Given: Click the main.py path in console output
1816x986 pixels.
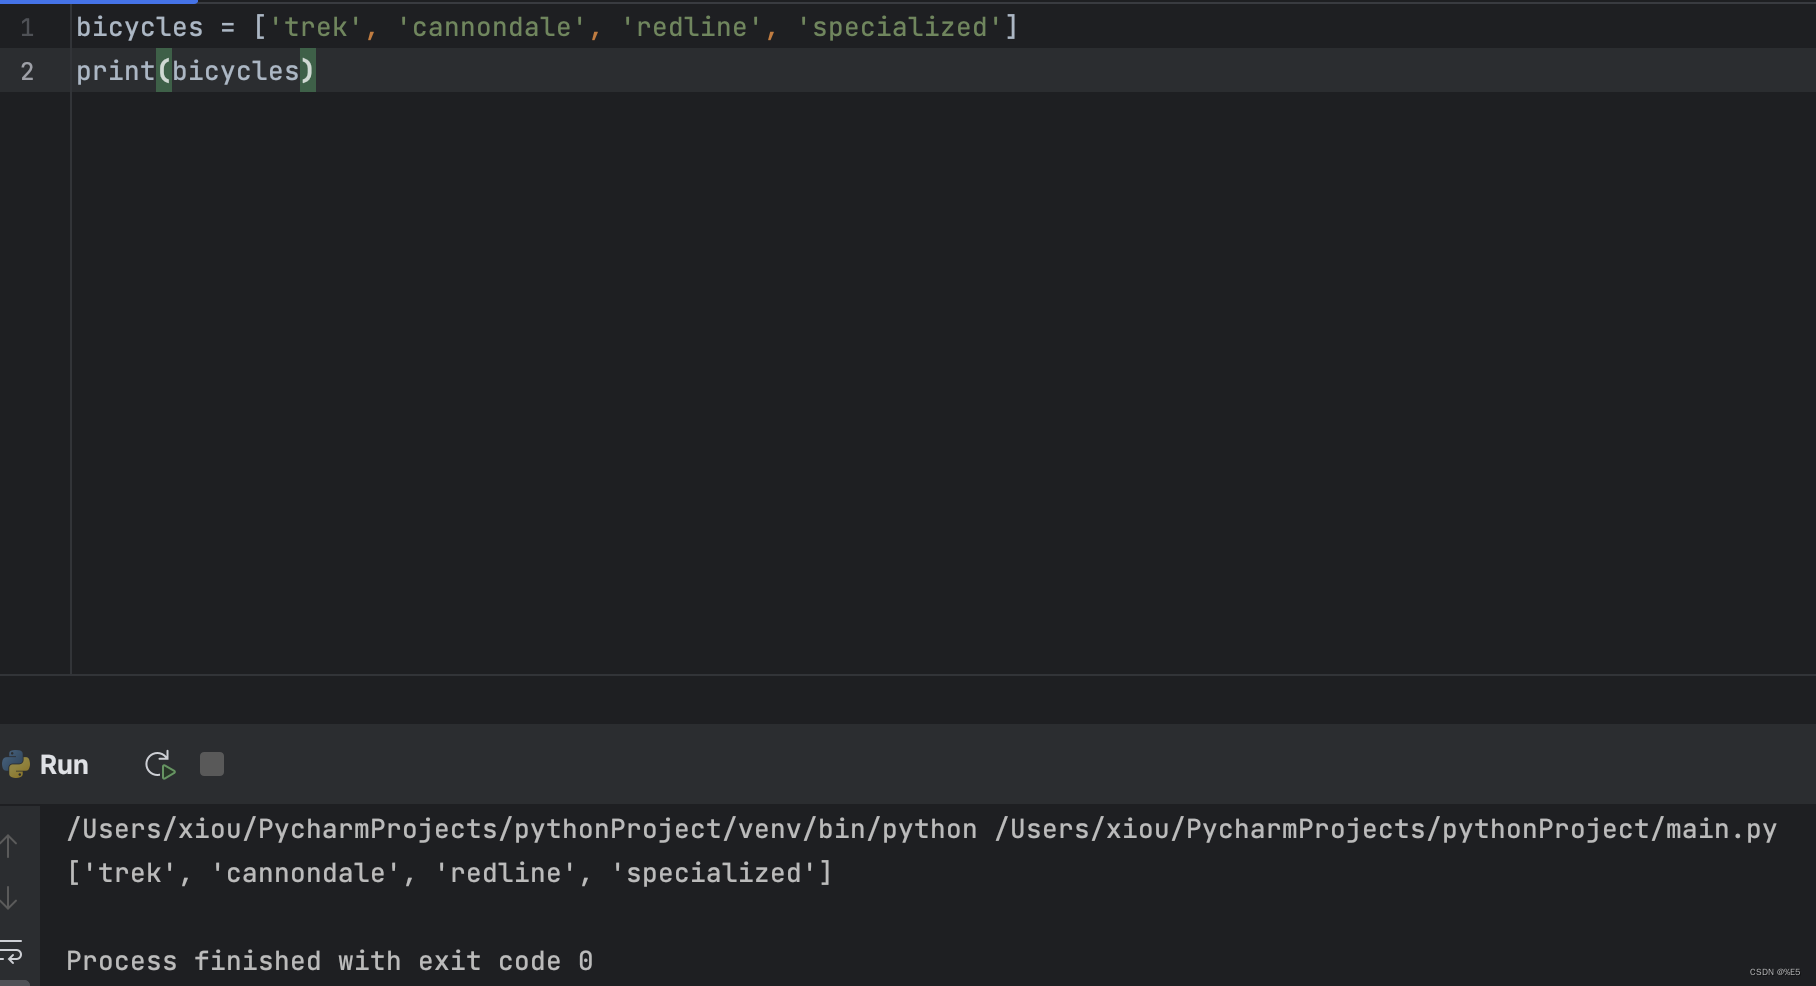Looking at the screenshot, I should click(1386, 829).
